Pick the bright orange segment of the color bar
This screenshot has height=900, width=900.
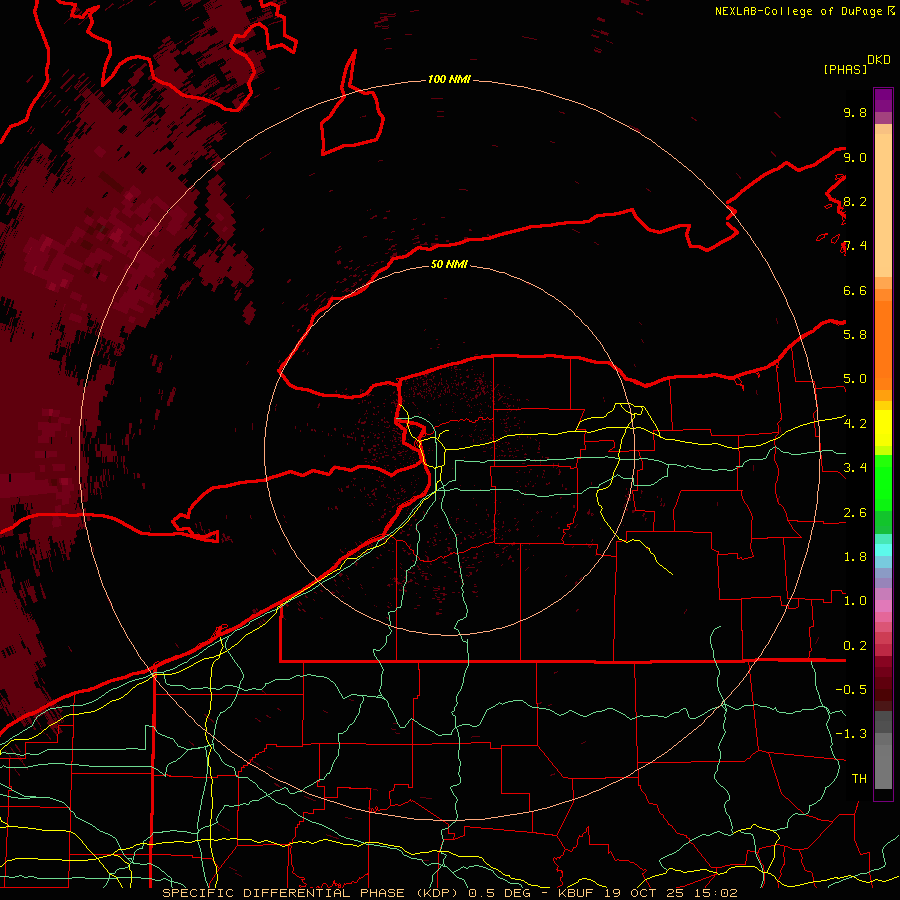tap(883, 344)
